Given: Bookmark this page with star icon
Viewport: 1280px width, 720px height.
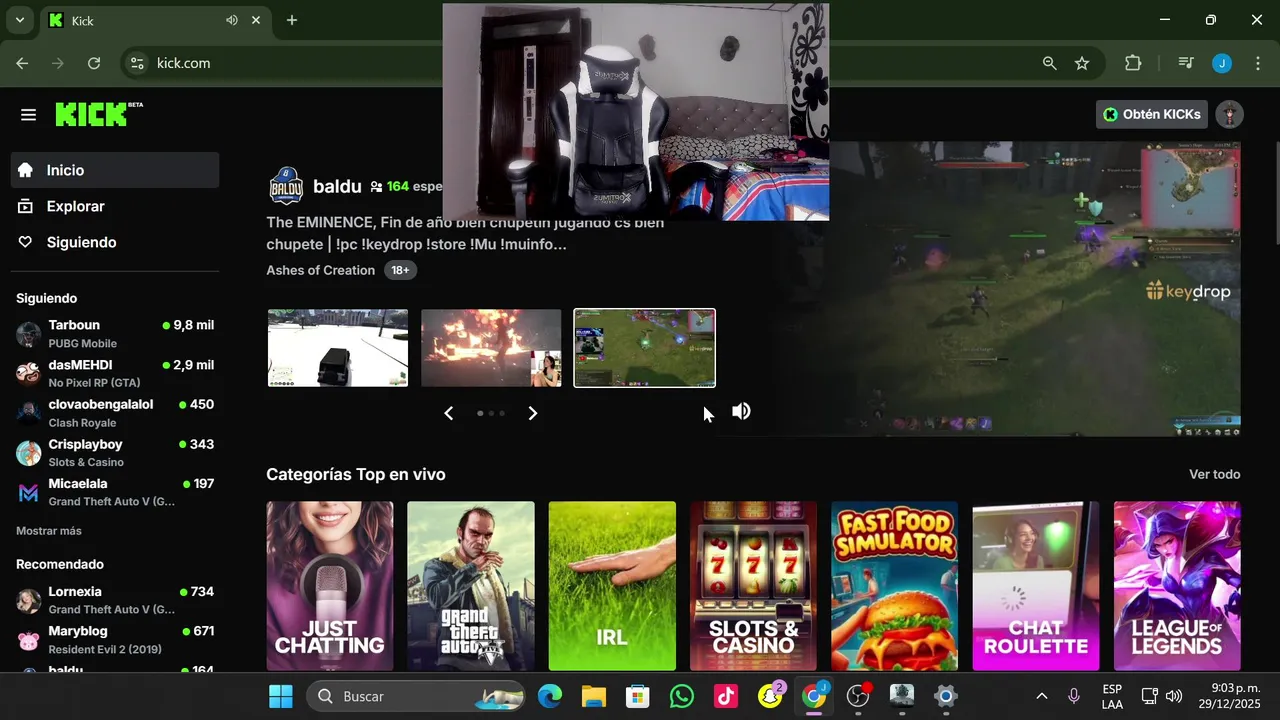Looking at the screenshot, I should tap(1082, 63).
